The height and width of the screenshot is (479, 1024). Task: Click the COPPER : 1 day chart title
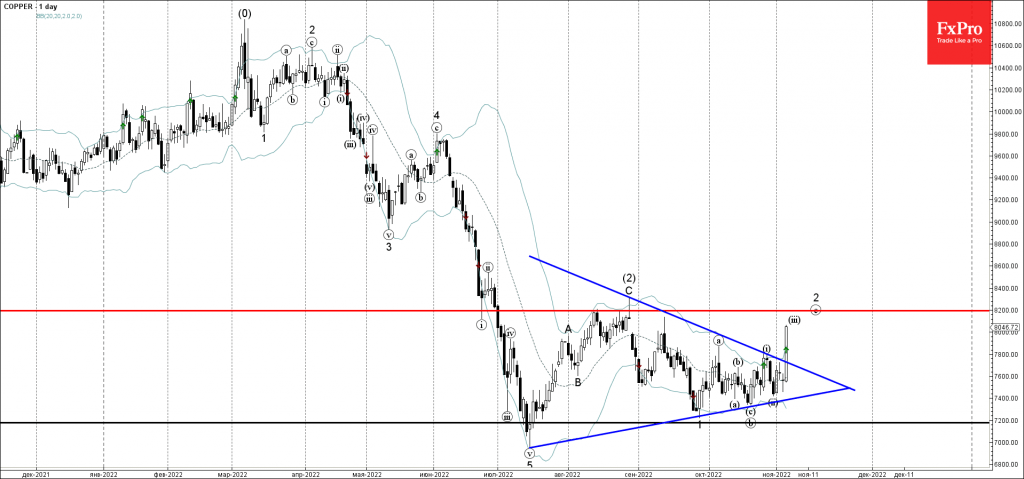pyautogui.click(x=34, y=8)
